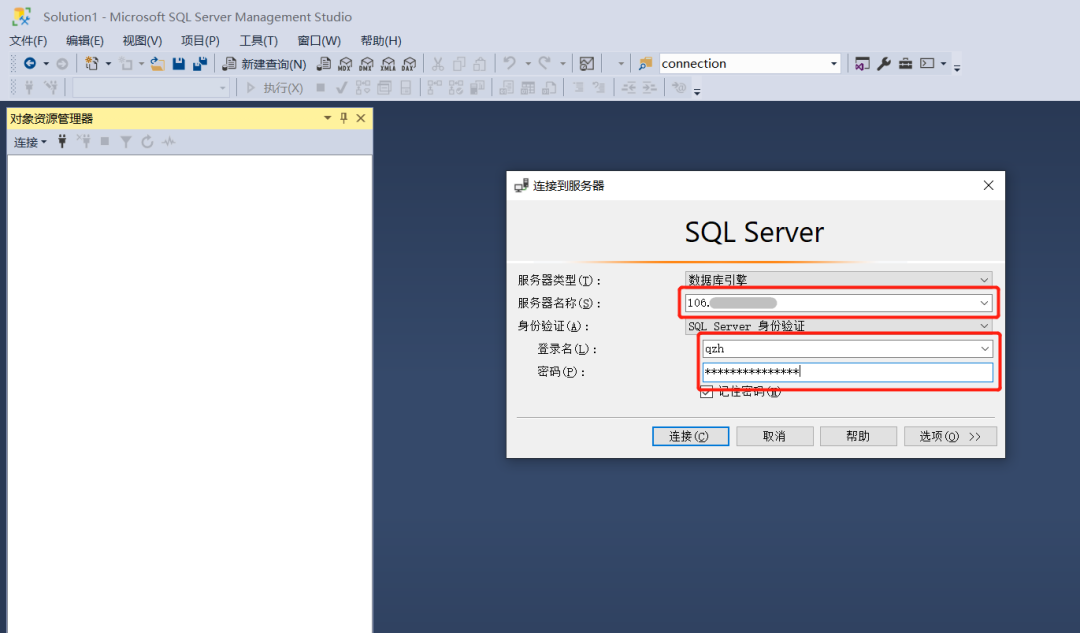
Task: Click the Cancel button in dialog
Action: pyautogui.click(x=774, y=436)
